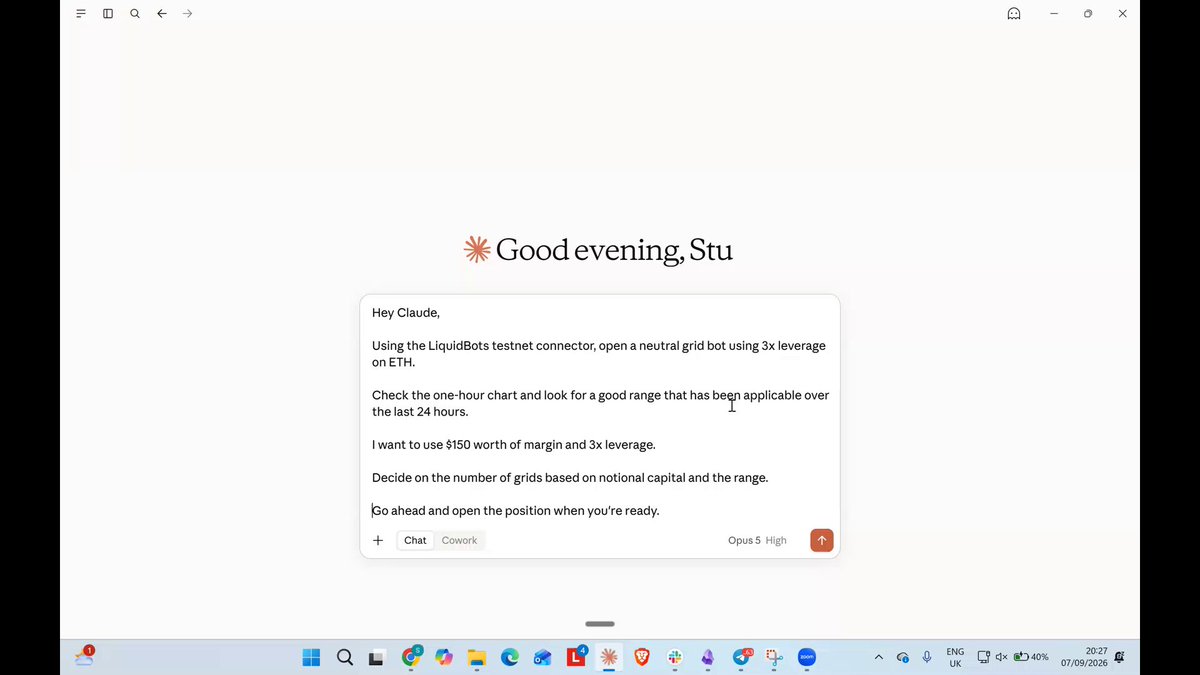Open network display tray icon
This screenshot has width=1200, height=675.
tap(983, 657)
